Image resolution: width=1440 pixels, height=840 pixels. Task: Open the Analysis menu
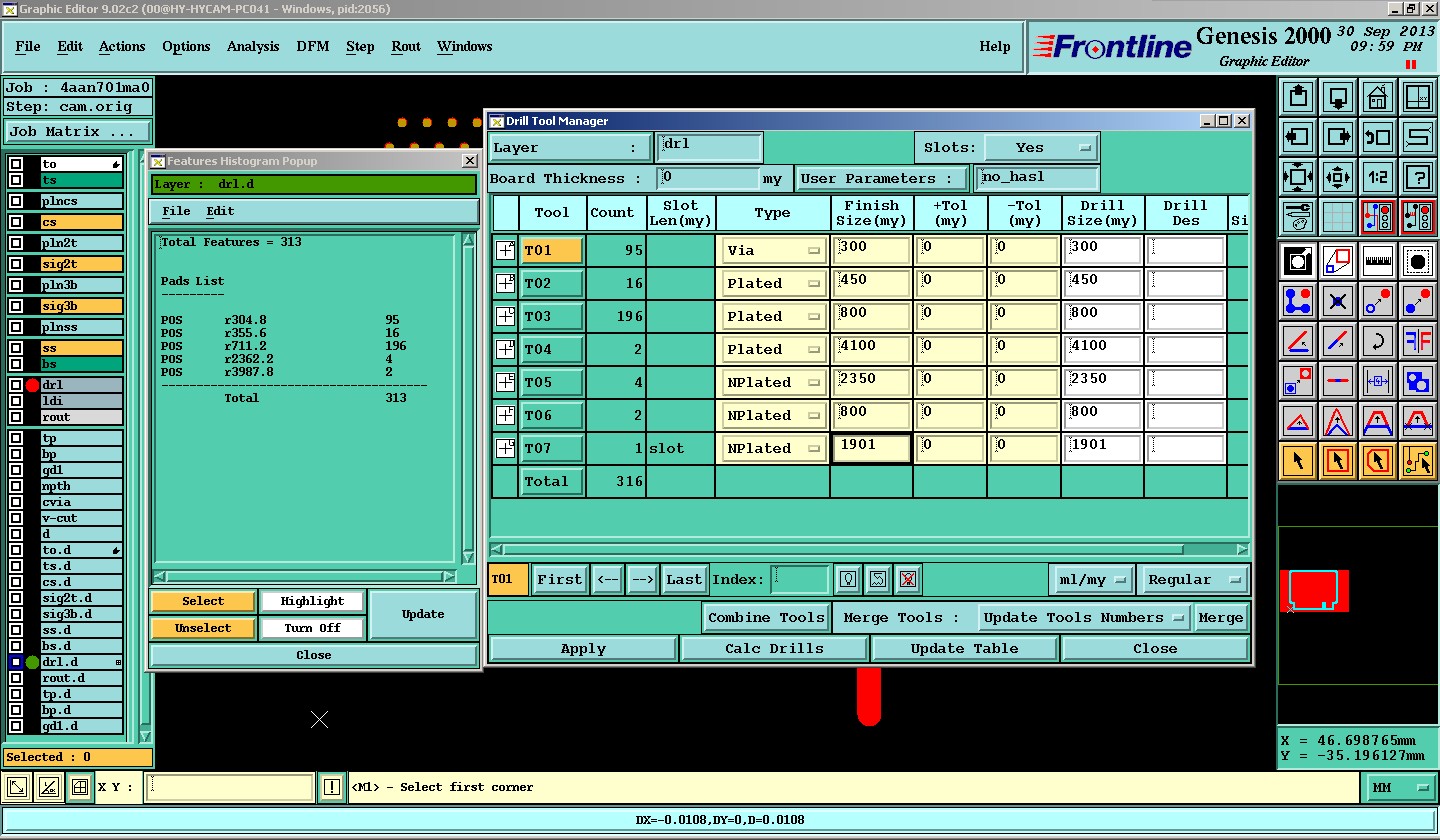pyautogui.click(x=253, y=46)
